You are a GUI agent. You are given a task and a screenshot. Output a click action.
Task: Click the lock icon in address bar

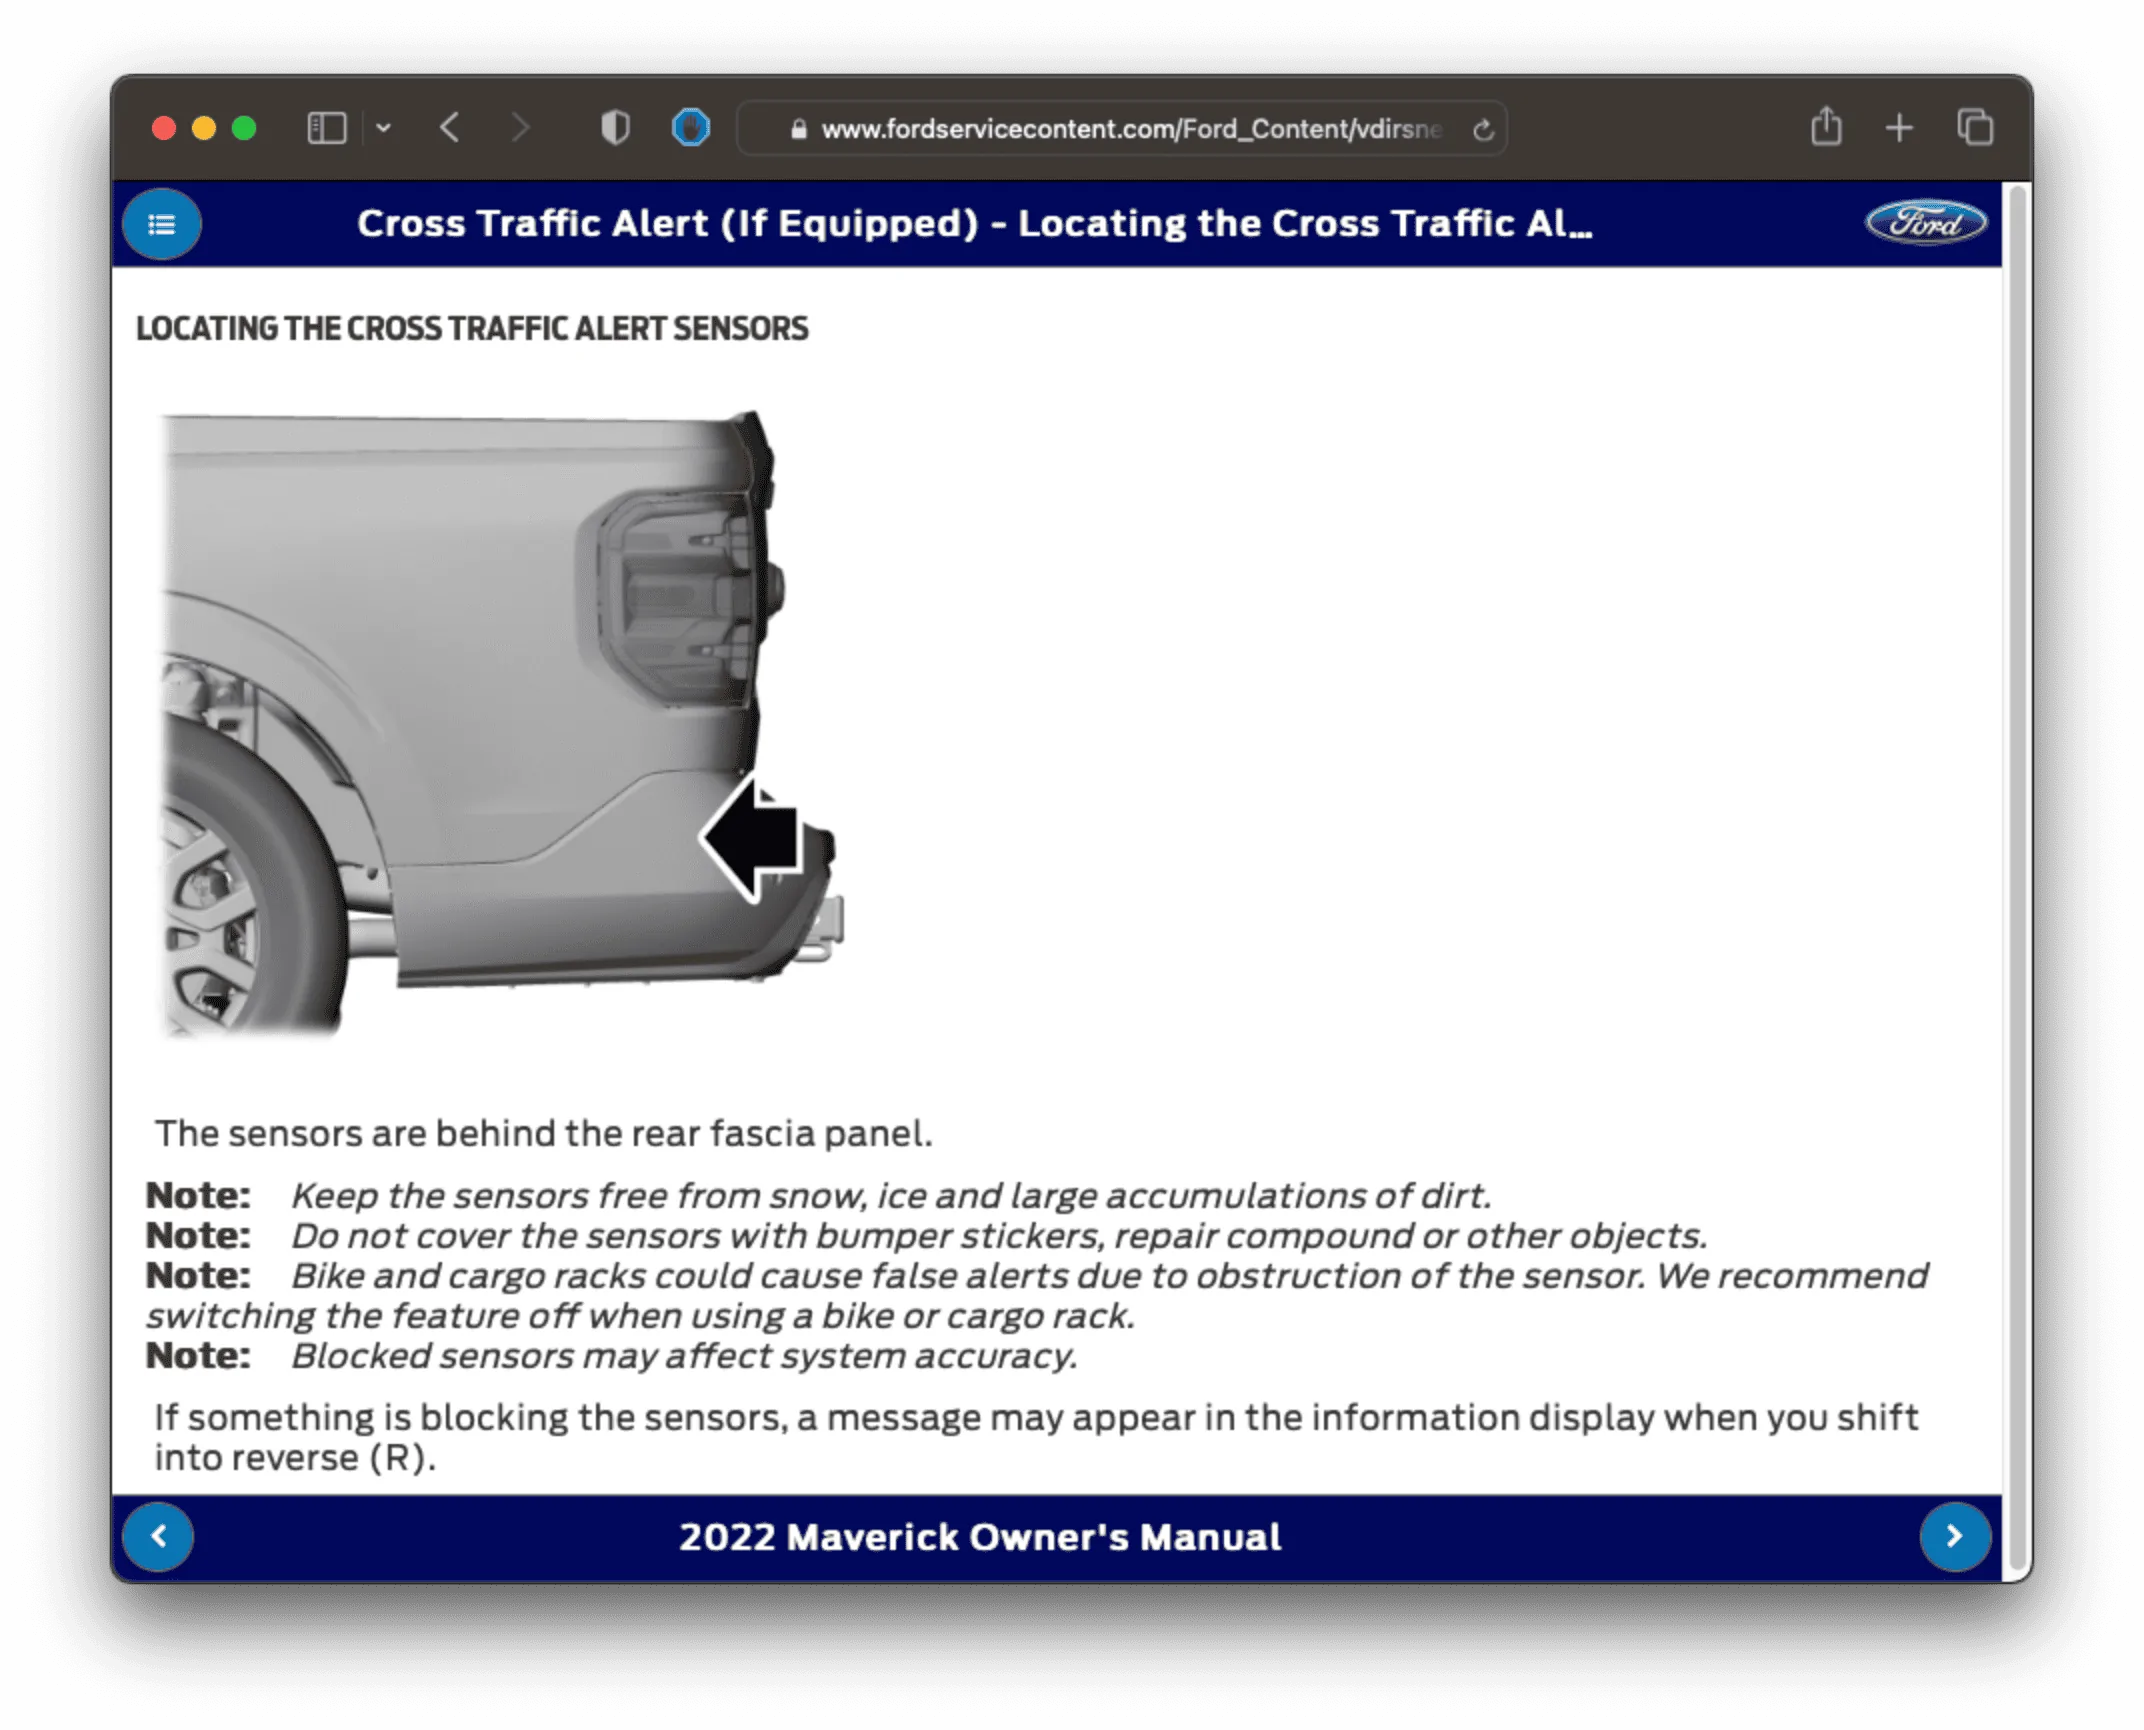(798, 130)
